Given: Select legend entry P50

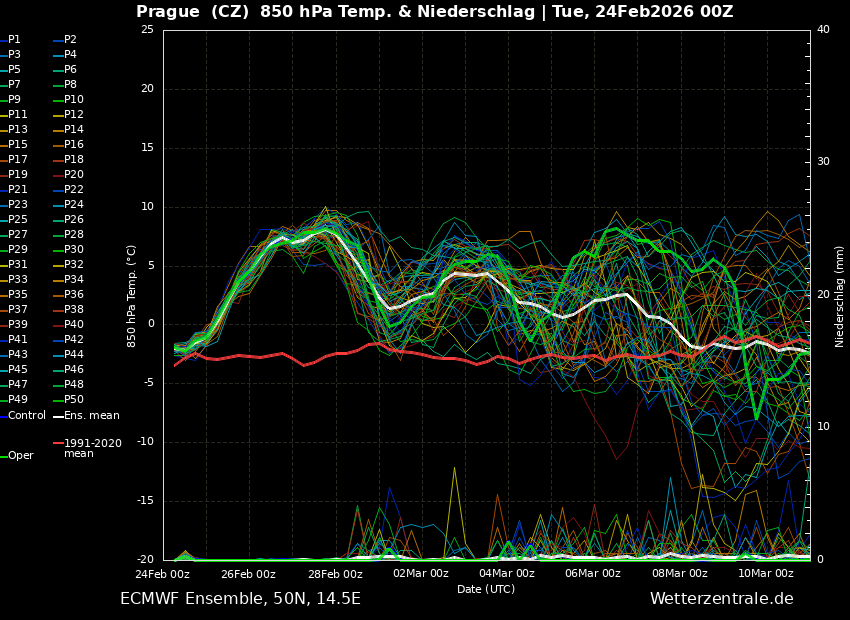Looking at the screenshot, I should click(x=74, y=400).
